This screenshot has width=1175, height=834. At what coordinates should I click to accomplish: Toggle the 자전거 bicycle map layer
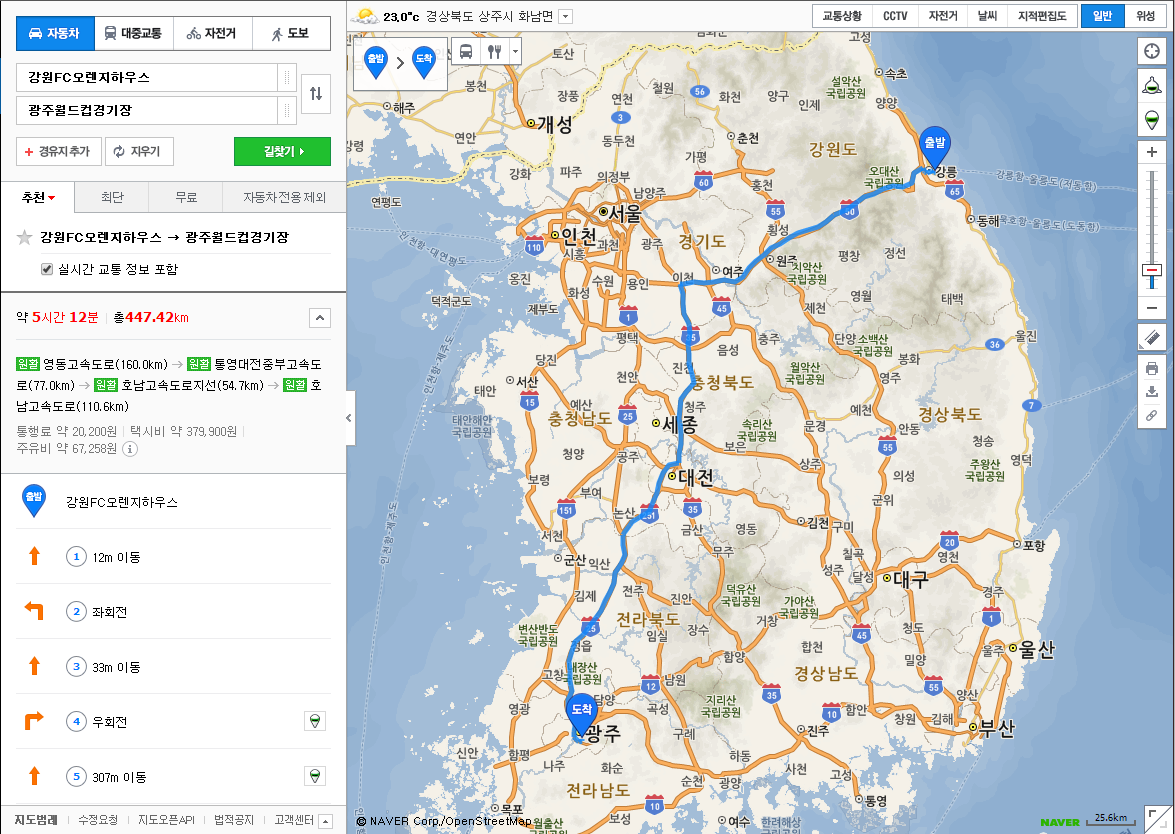tap(943, 16)
